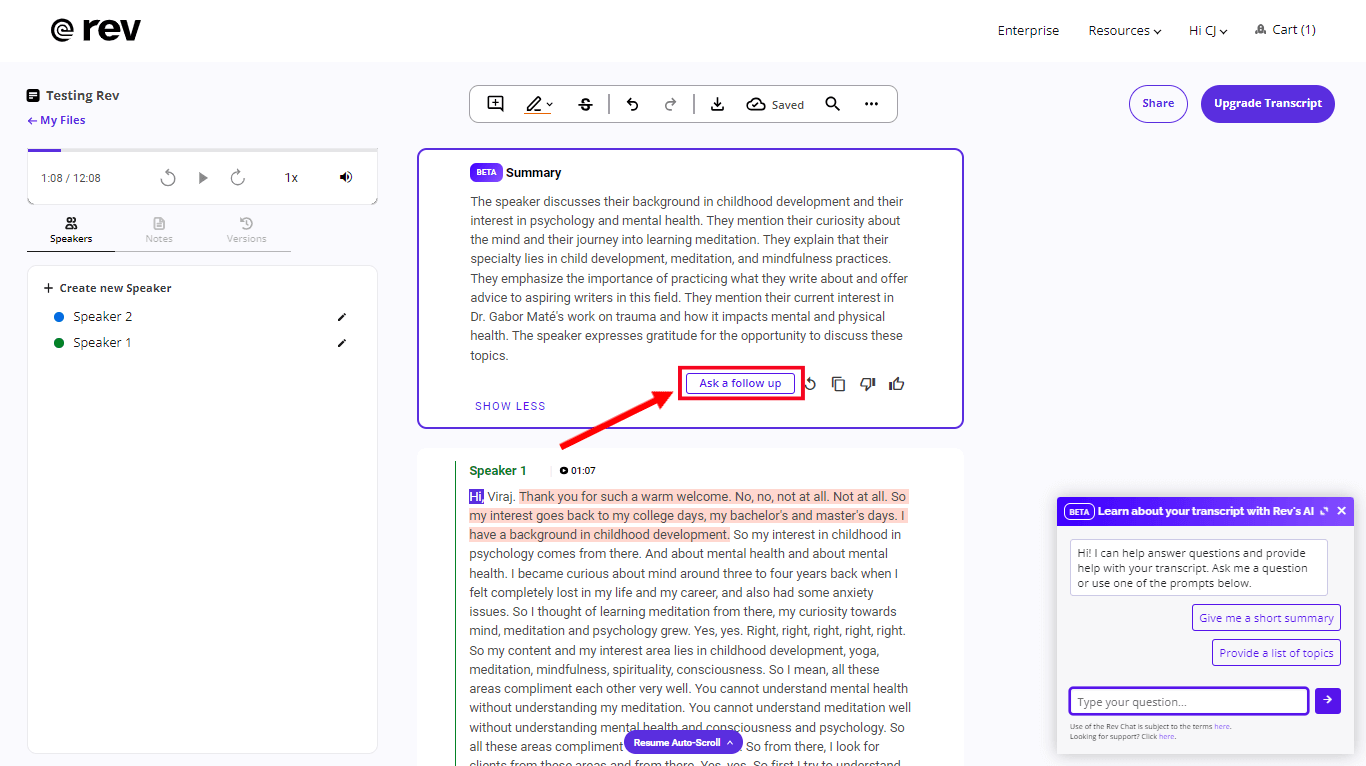Open transcript search with magnifier icon
Image resolution: width=1366 pixels, height=766 pixels.
[x=832, y=104]
